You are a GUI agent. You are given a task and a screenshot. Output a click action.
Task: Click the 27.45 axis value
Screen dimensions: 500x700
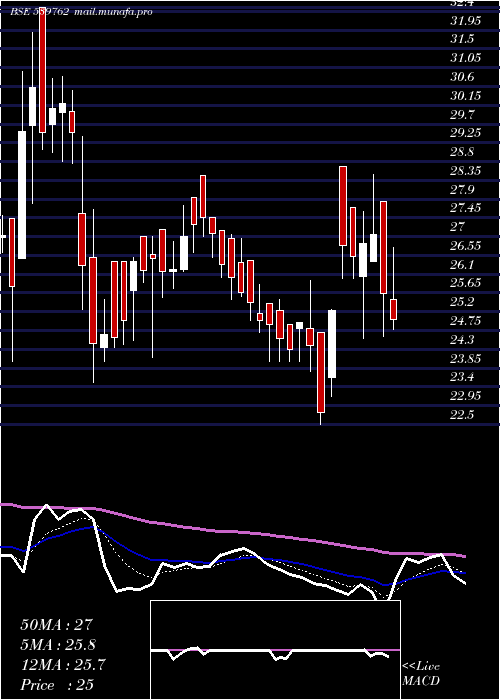pyautogui.click(x=465, y=208)
